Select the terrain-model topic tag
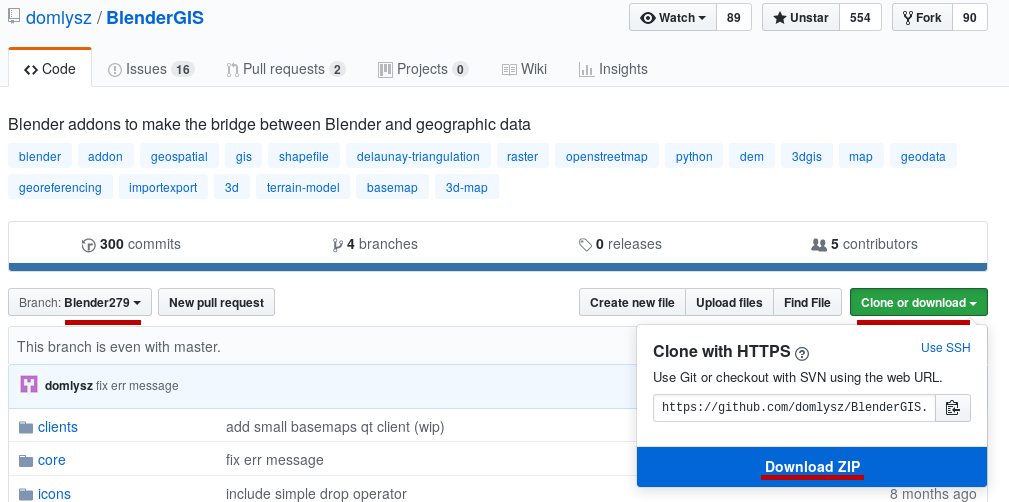 coord(303,188)
